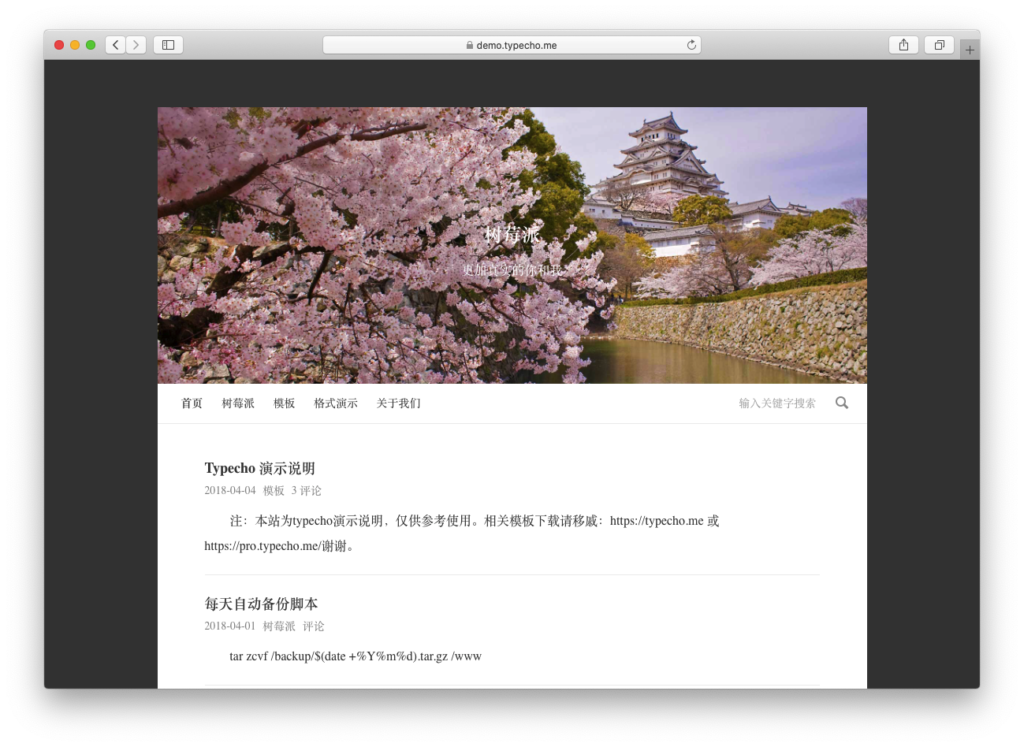Open a new tab with the plus icon
Viewport: 1024px width, 747px height.
[969, 48]
